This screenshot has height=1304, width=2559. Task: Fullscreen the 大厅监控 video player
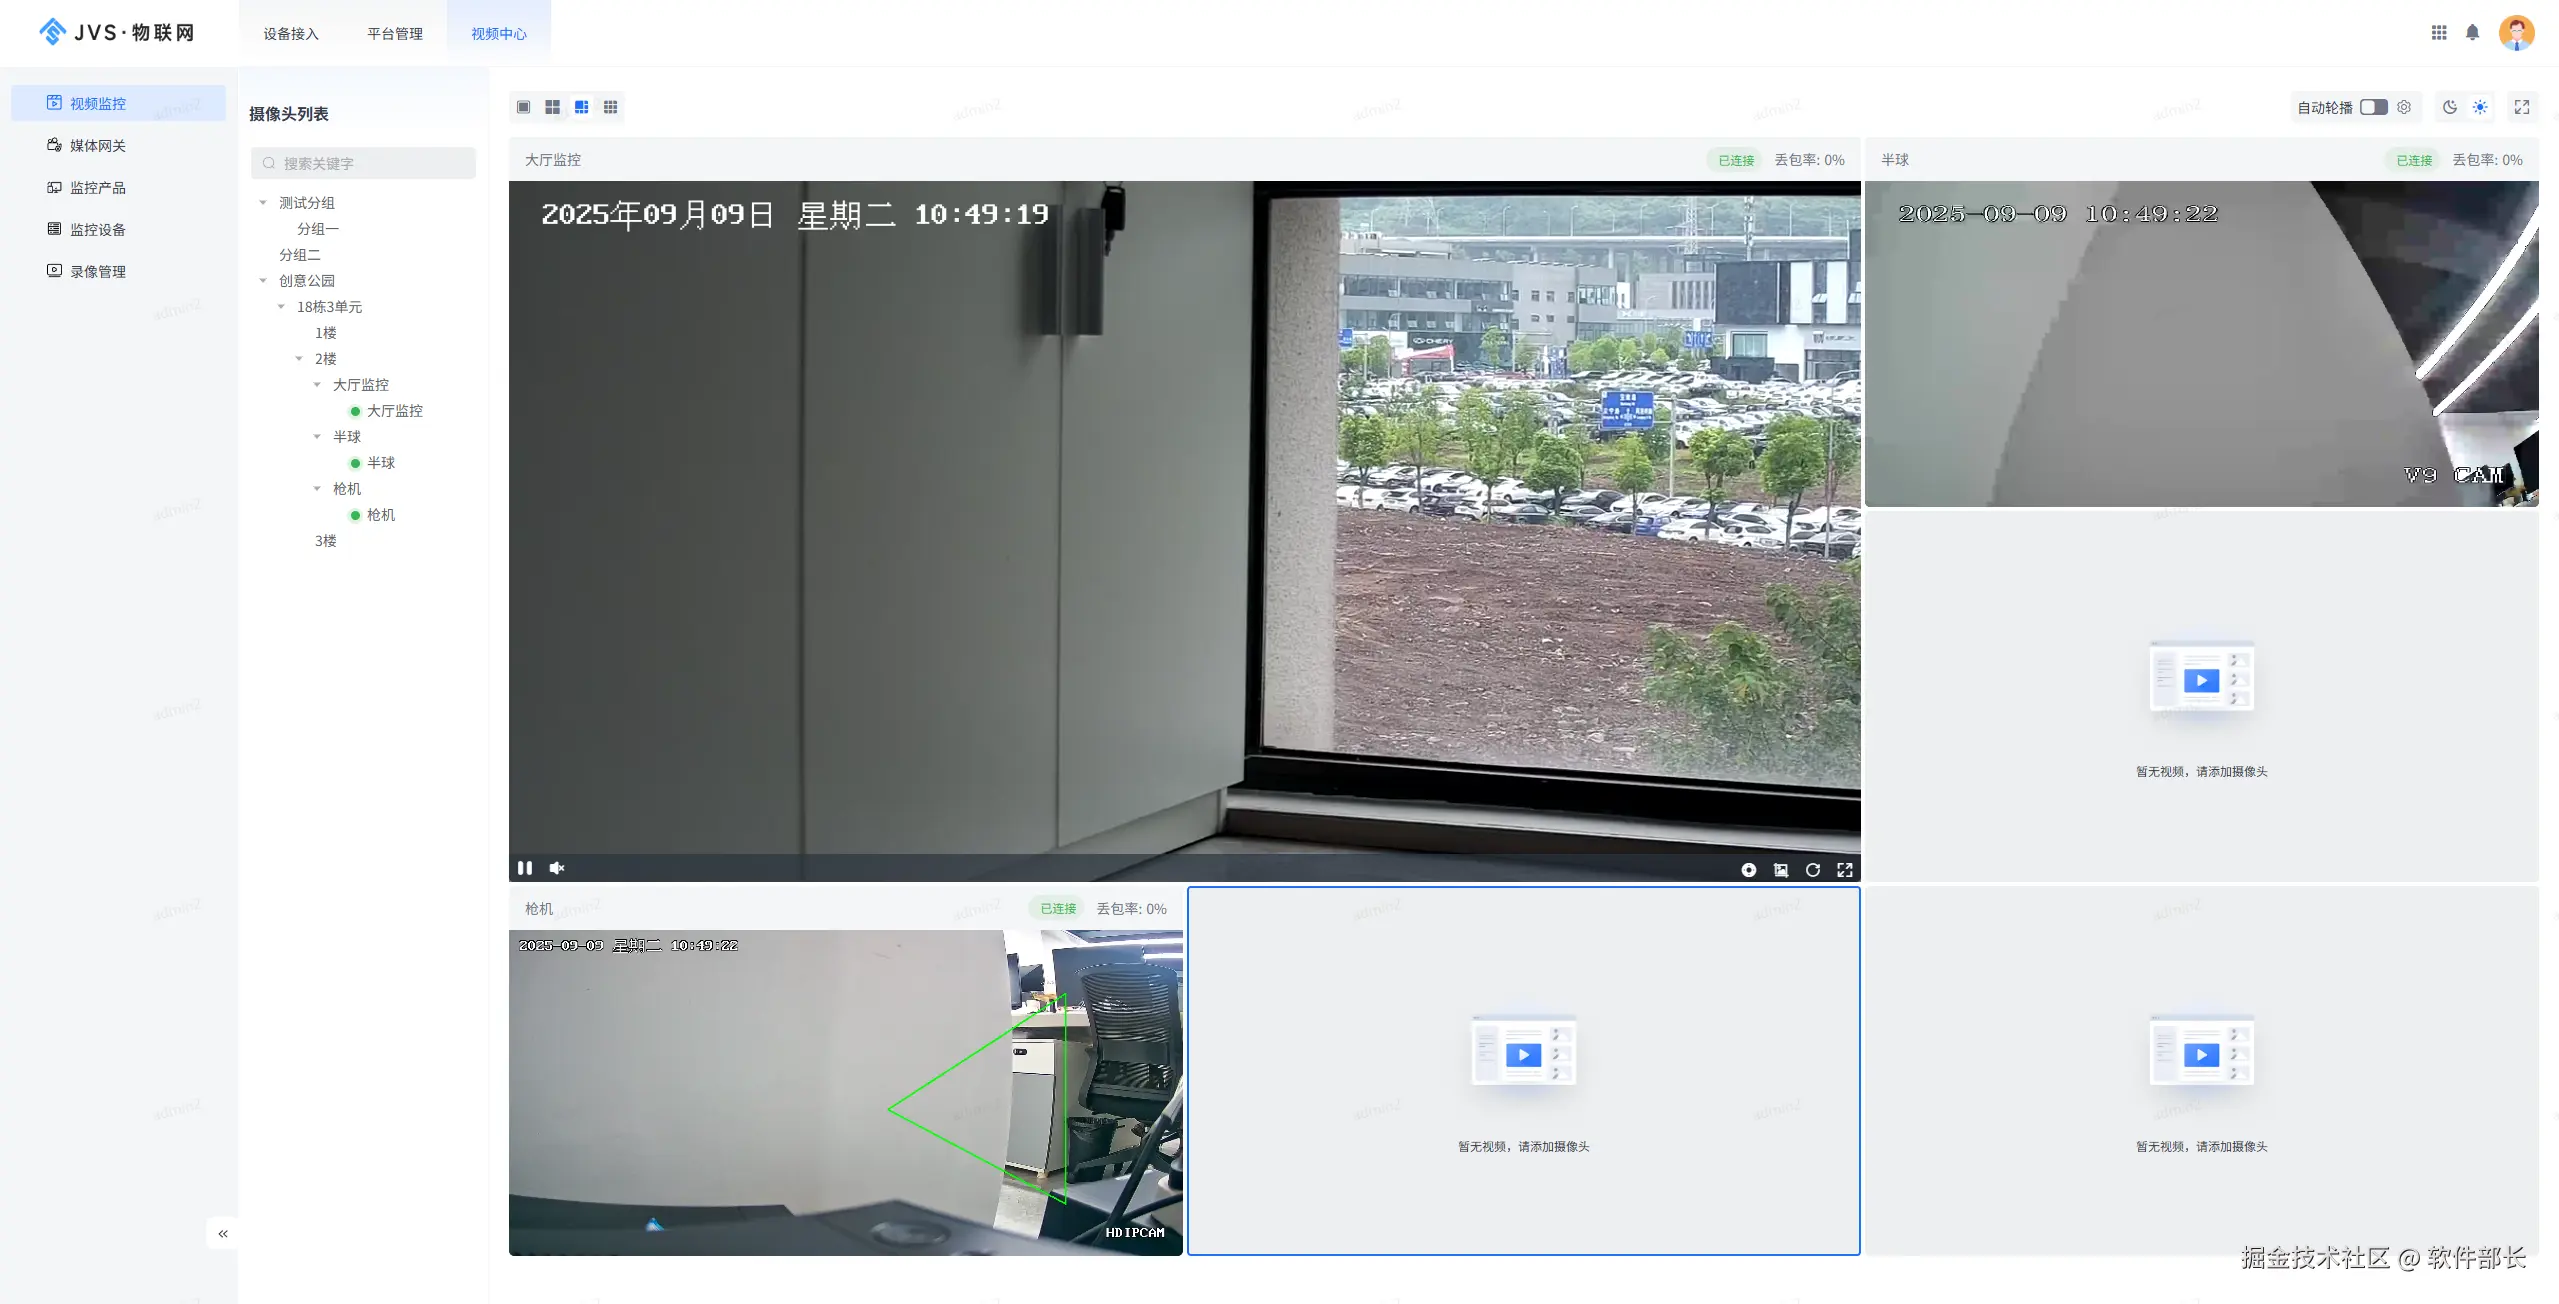(1844, 870)
